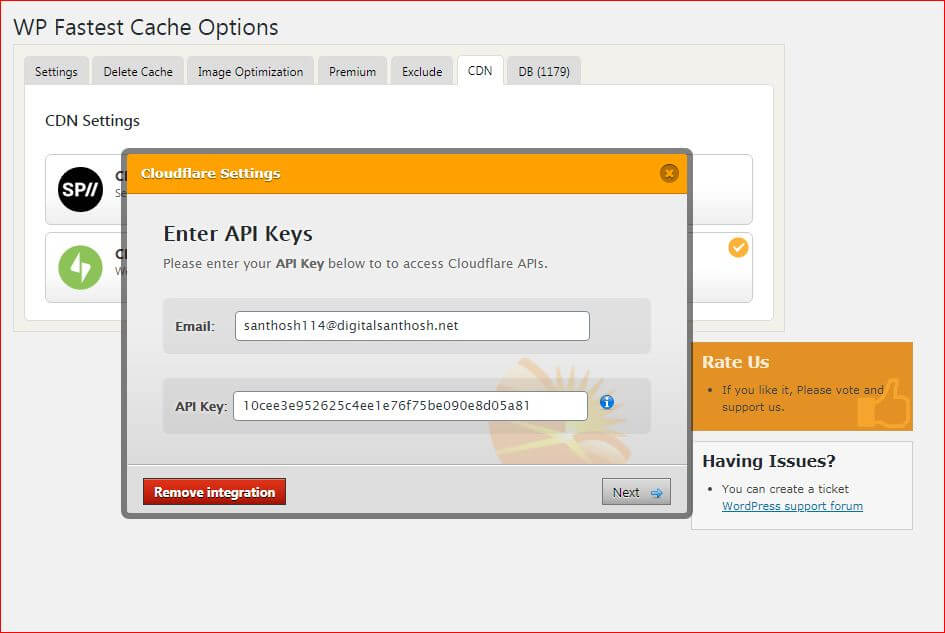This screenshot has width=945, height=633.
Task: Open the Image Optimization tab
Action: (x=251, y=72)
